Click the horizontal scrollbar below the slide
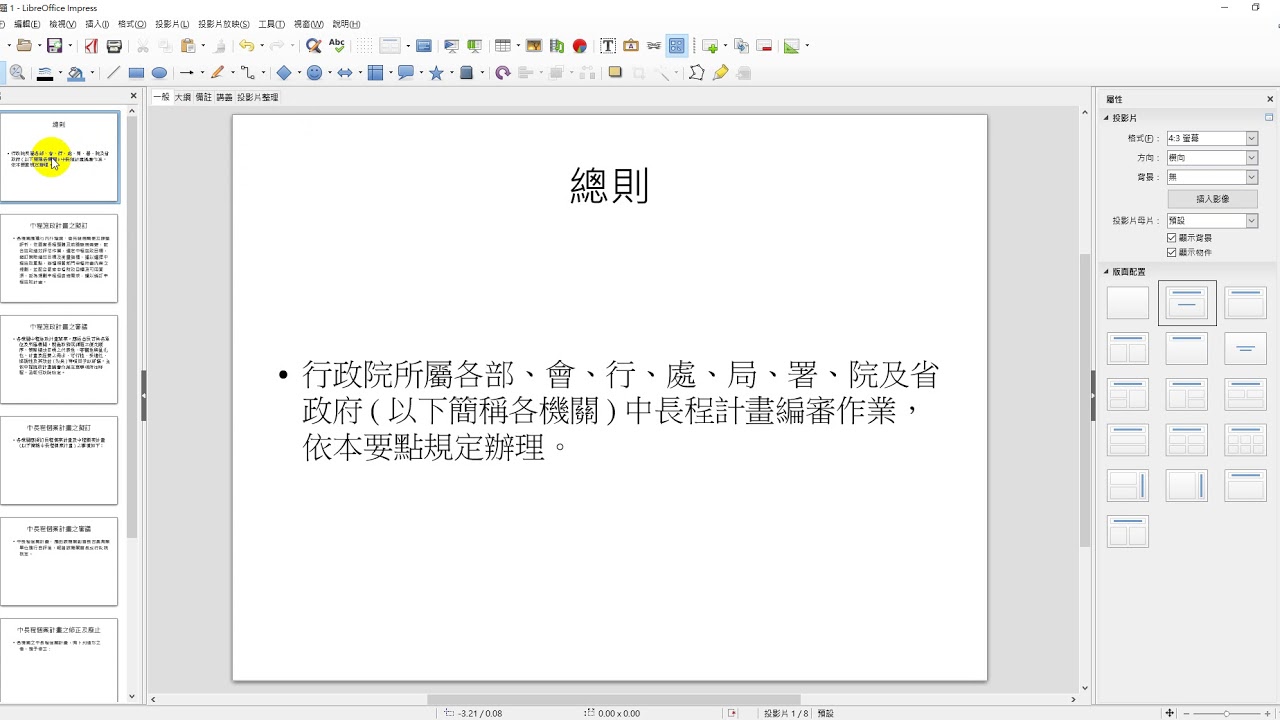The width and height of the screenshot is (1280, 720). [x=614, y=700]
